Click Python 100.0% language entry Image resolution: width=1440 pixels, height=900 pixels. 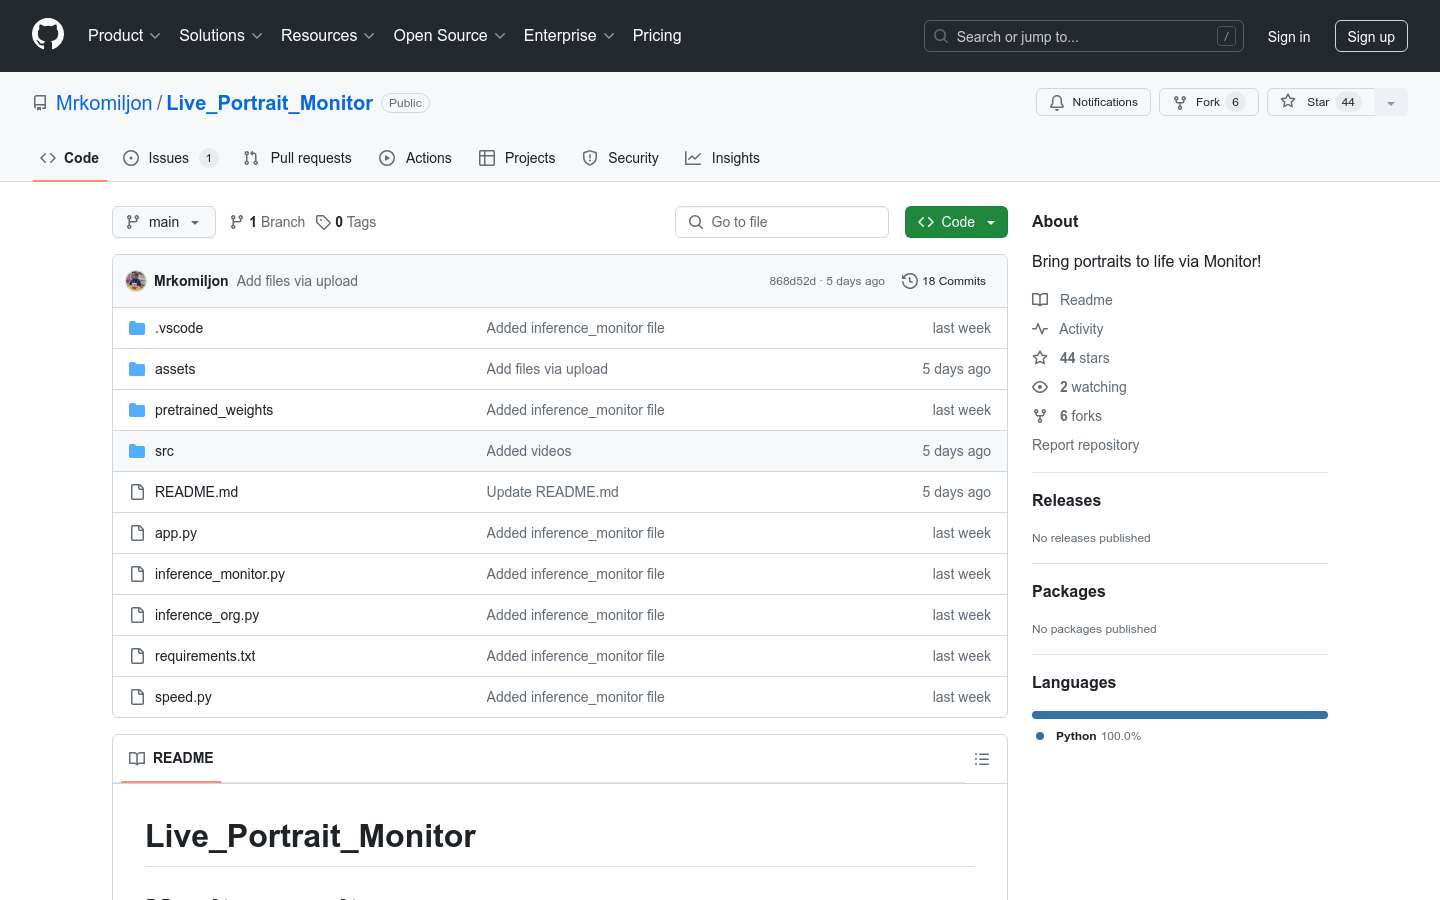[1089, 736]
